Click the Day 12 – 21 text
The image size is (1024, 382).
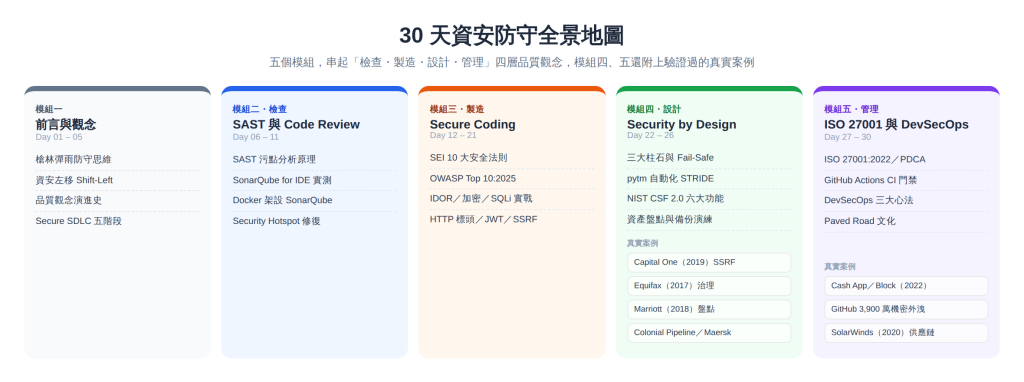point(453,135)
